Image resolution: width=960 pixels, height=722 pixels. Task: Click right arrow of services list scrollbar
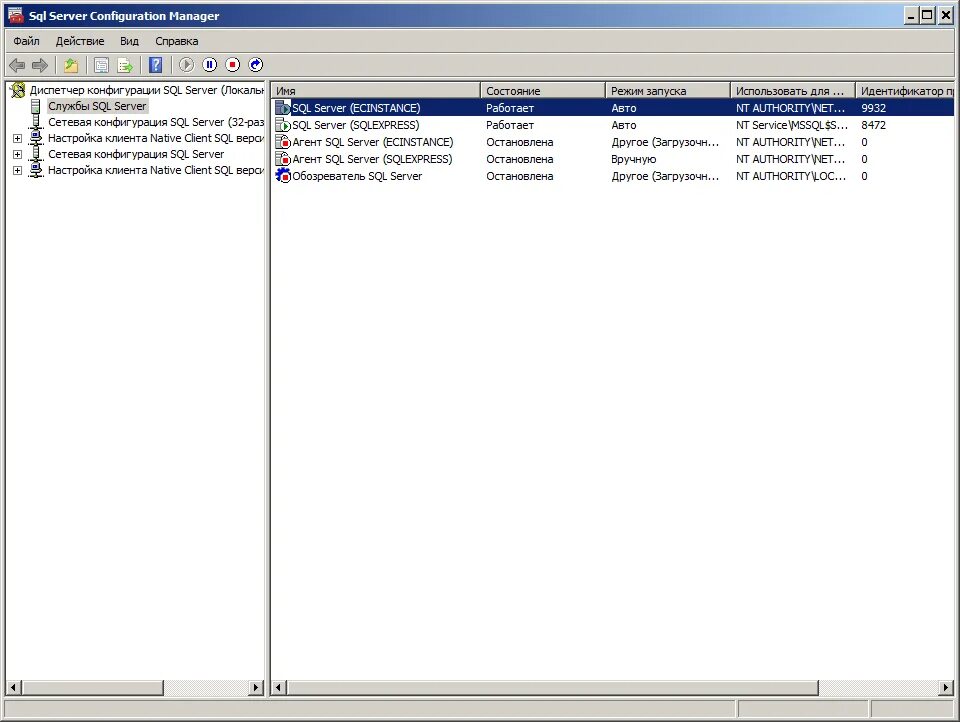[x=947, y=688]
